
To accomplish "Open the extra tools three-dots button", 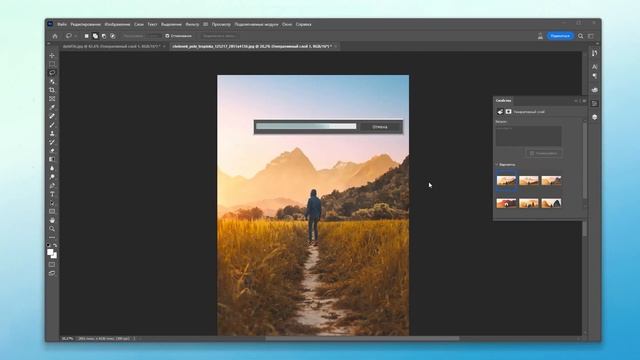I will coord(52,237).
